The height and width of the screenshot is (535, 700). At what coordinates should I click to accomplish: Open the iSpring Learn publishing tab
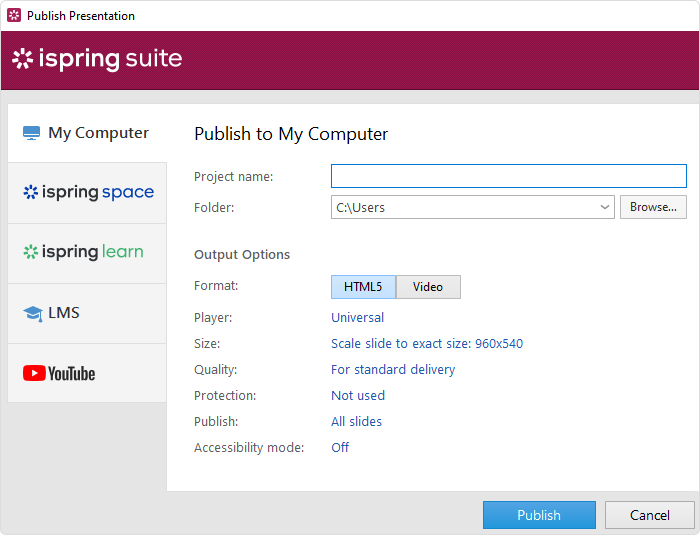click(88, 253)
